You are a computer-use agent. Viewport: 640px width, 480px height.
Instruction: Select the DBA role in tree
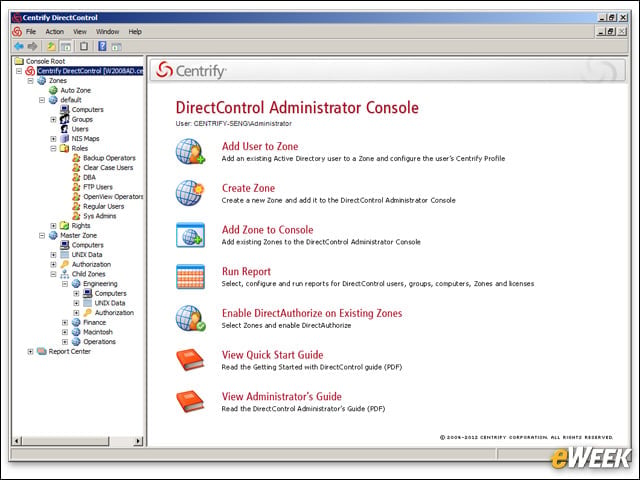click(89, 177)
